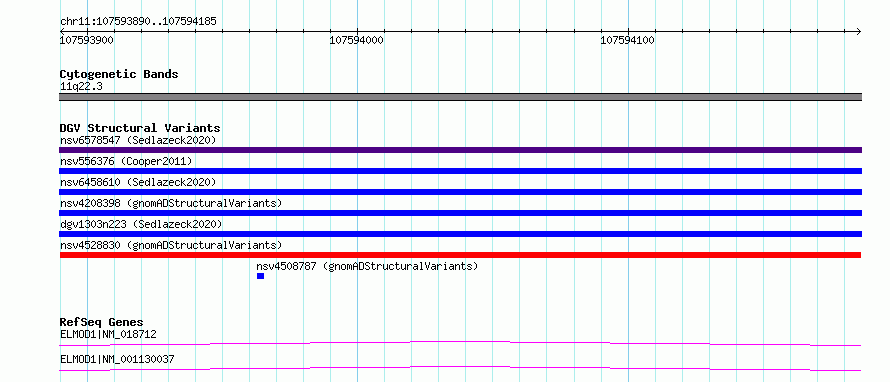
Task: Click the RefSeq Genes track title
Action: pos(102,322)
